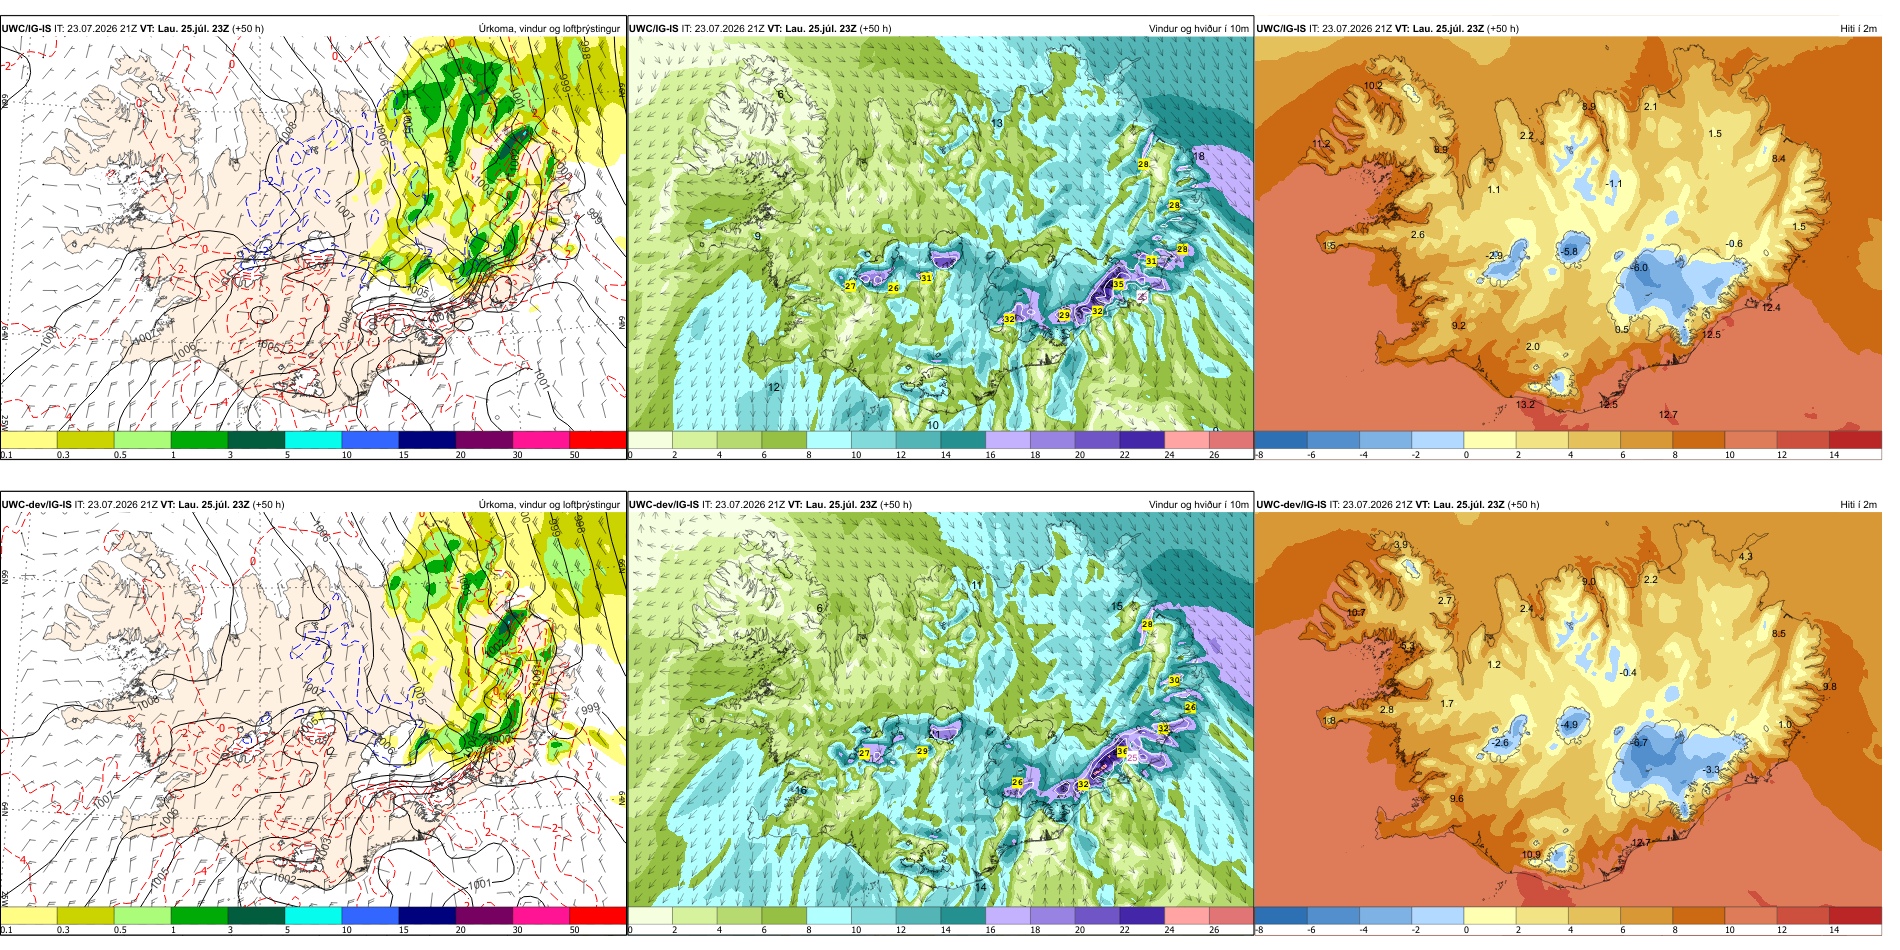Click the 18 wind value on UWC/IG-IS wind map
Image resolution: width=1900 pixels, height=950 pixels.
[x=1200, y=156]
